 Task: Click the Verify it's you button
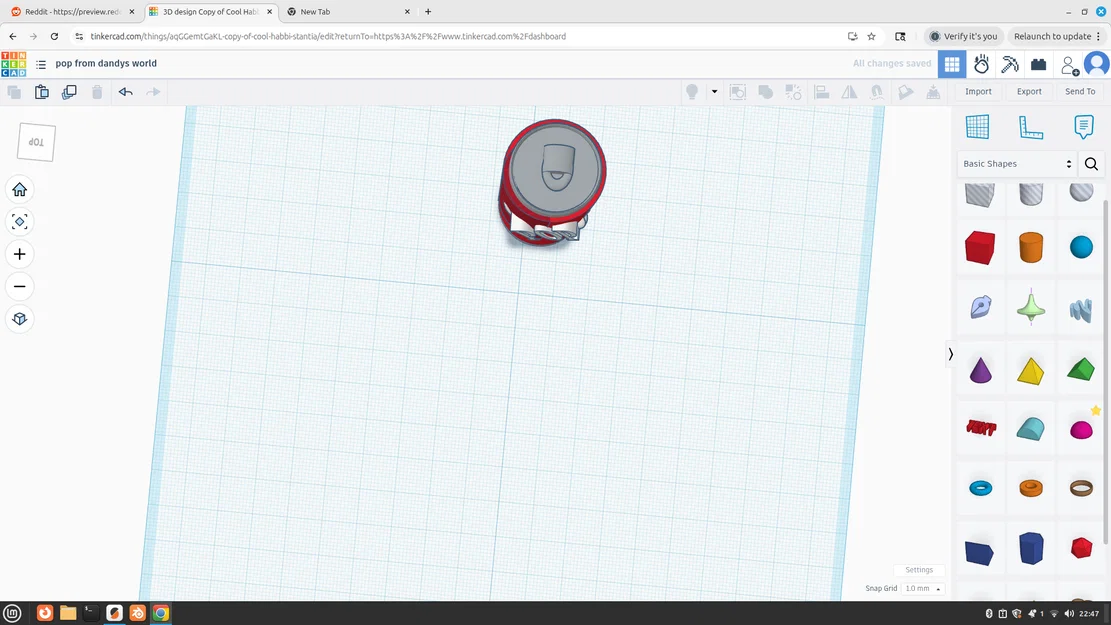click(964, 36)
